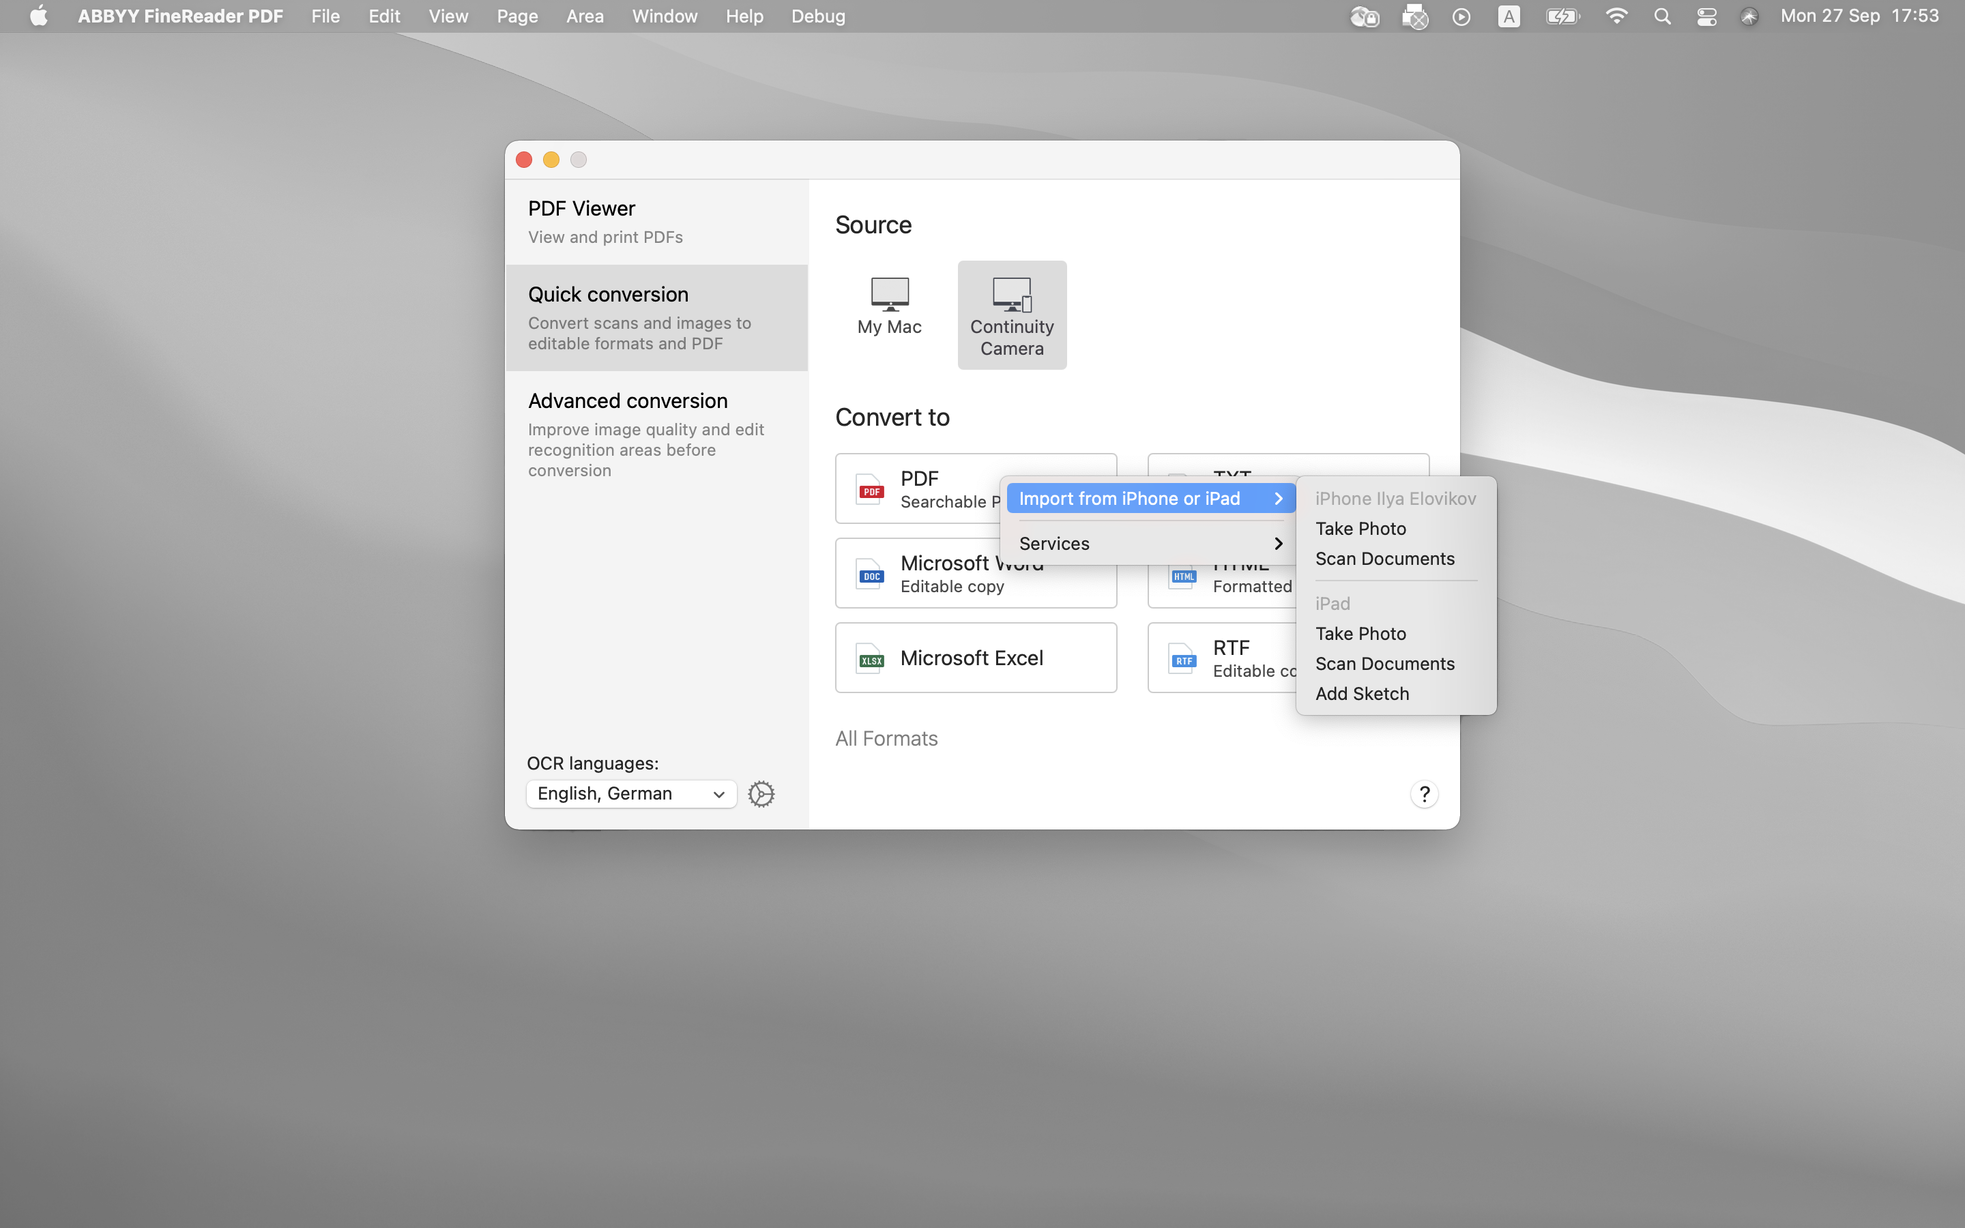
Task: Click the Help question mark button
Action: 1423,794
